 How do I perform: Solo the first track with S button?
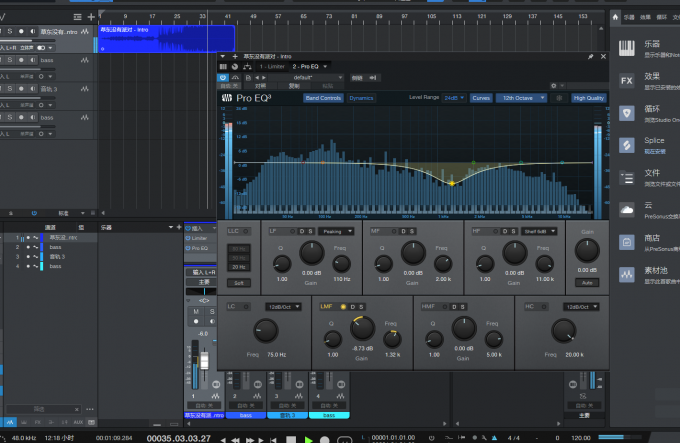[10, 31]
